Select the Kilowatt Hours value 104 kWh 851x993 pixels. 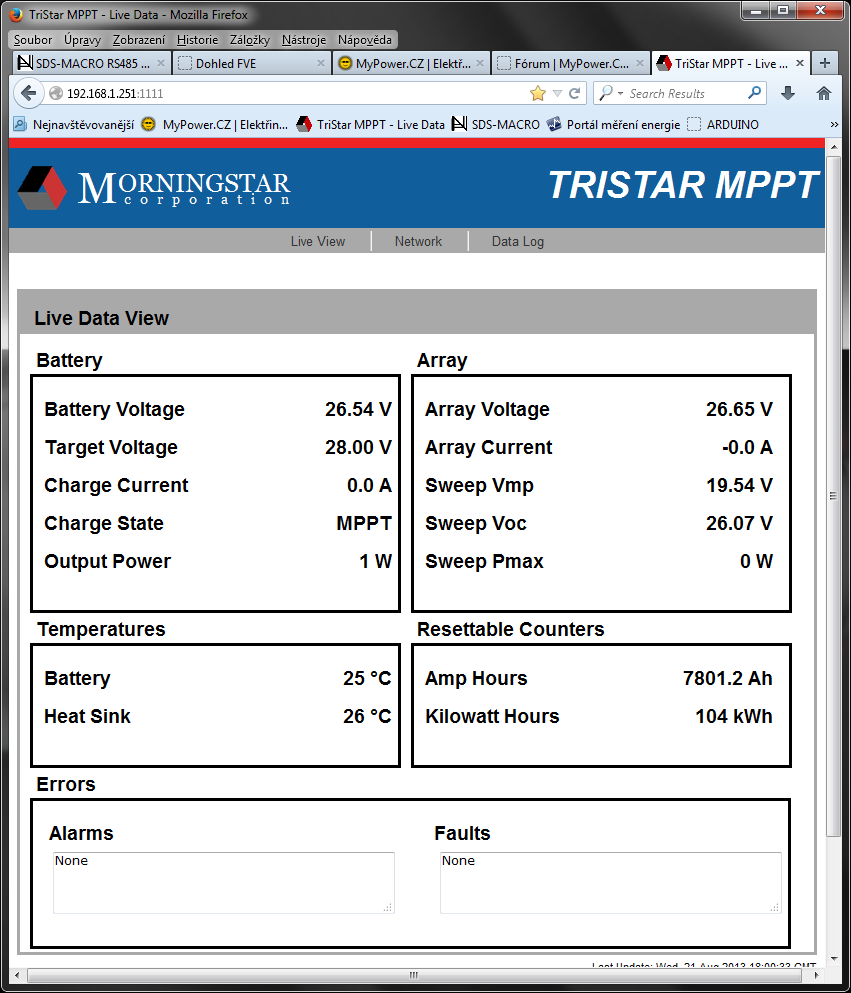734,716
